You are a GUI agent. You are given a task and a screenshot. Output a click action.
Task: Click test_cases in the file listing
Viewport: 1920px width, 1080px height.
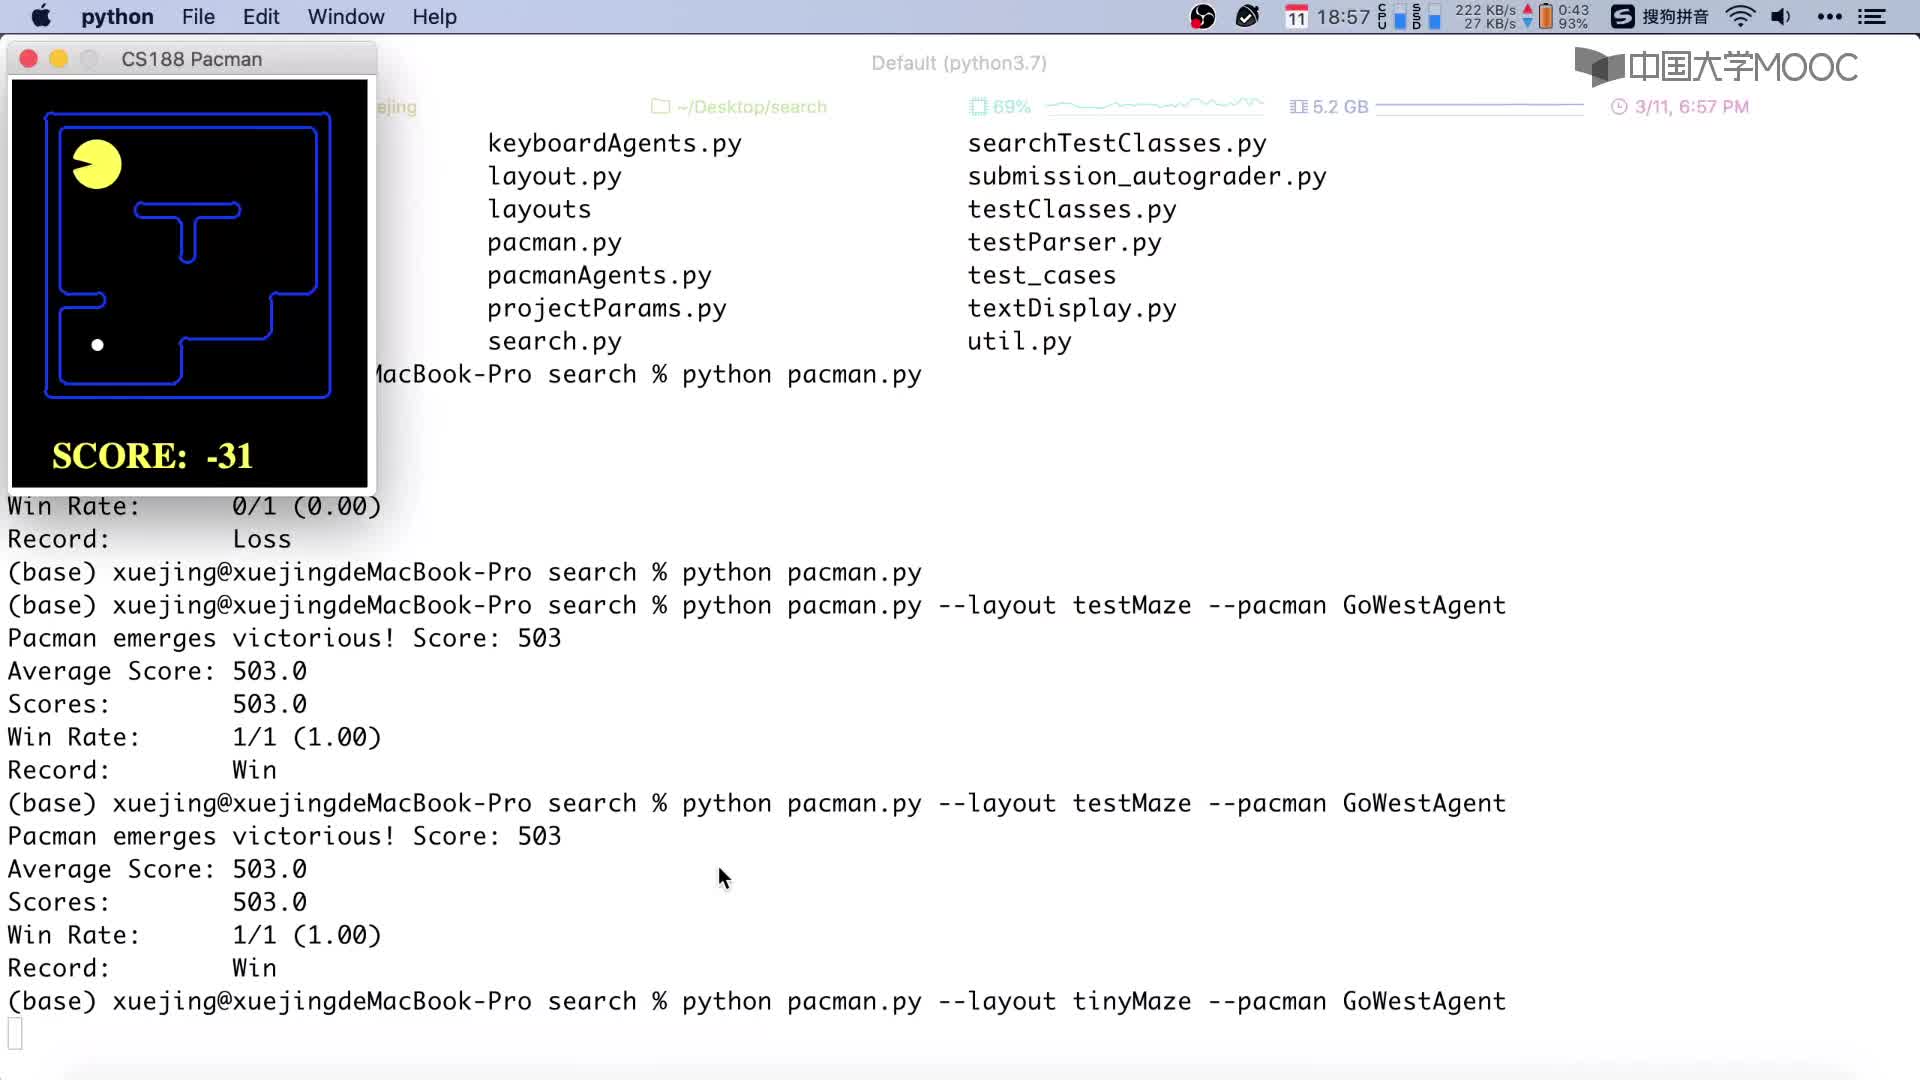(1042, 276)
